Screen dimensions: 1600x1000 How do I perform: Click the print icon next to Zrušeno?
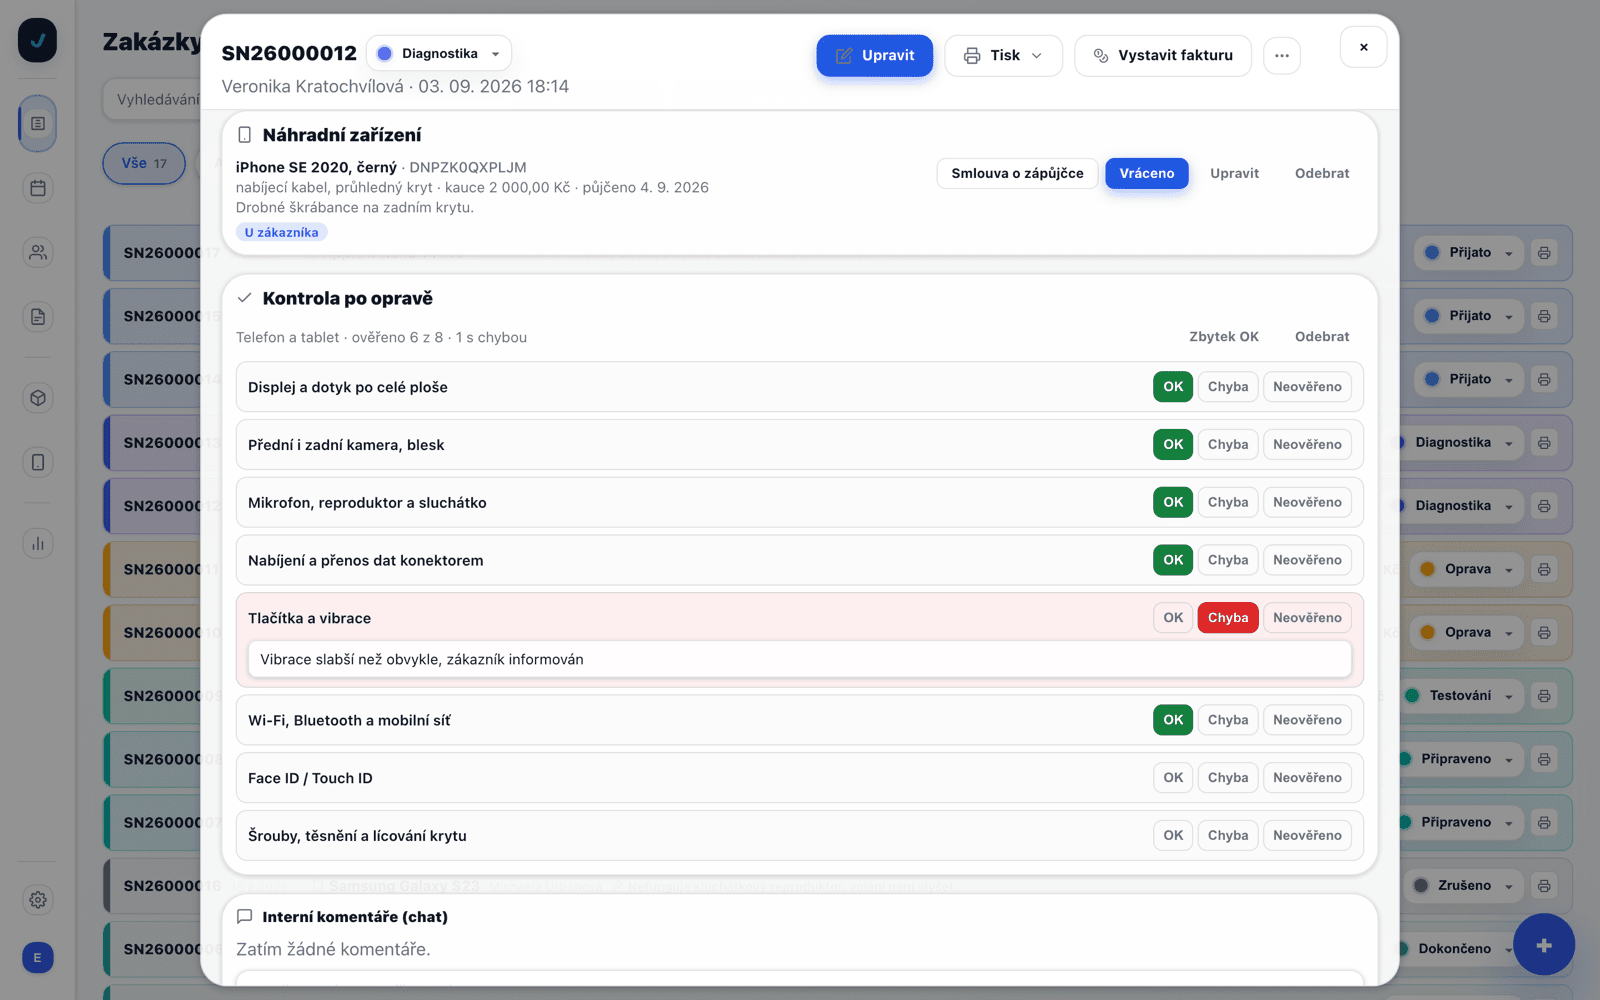point(1544,886)
